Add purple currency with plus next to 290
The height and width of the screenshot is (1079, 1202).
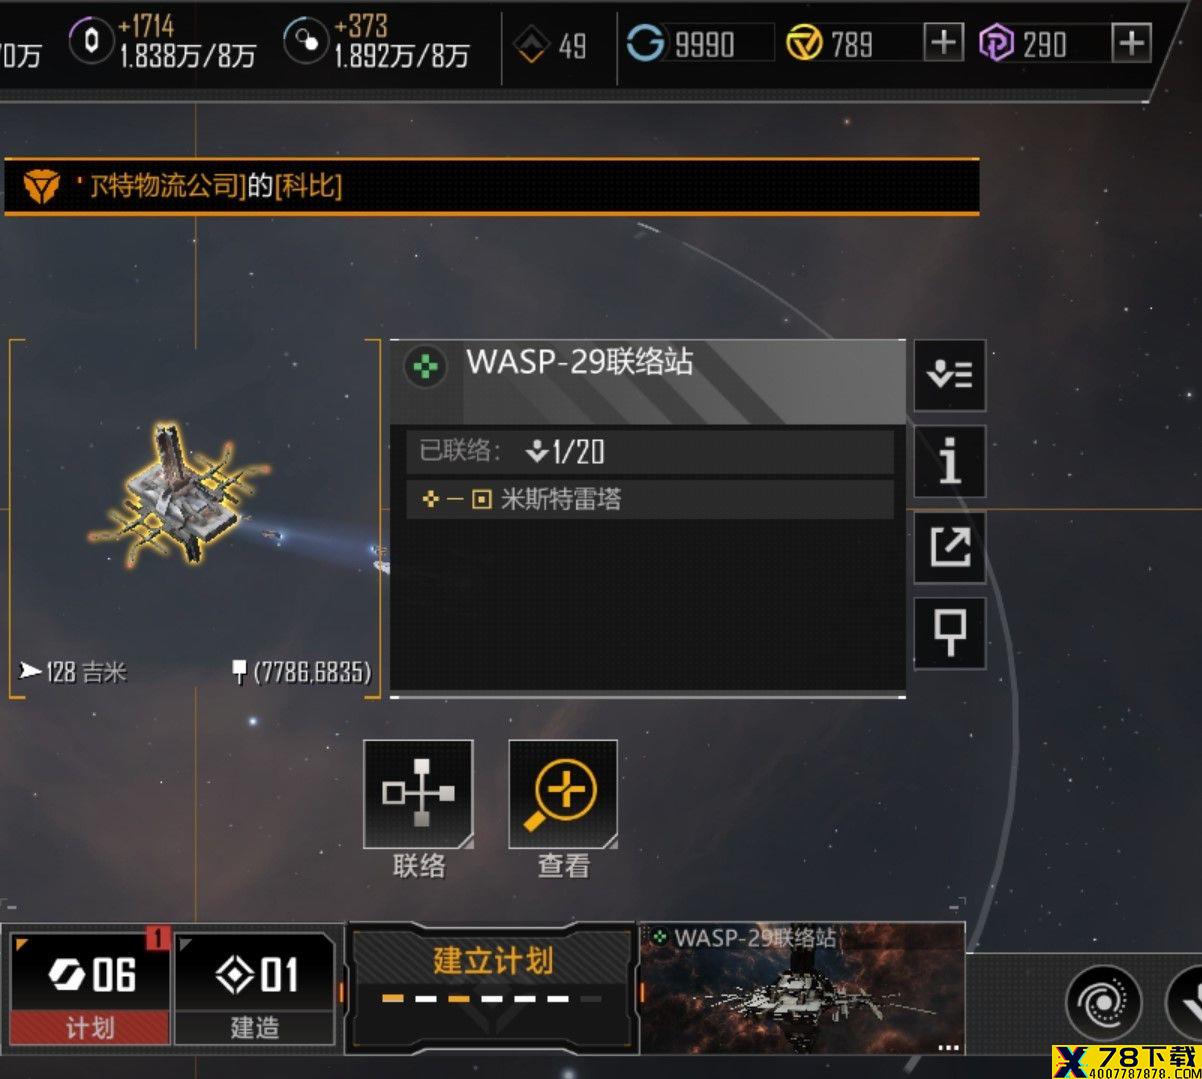[1131, 43]
